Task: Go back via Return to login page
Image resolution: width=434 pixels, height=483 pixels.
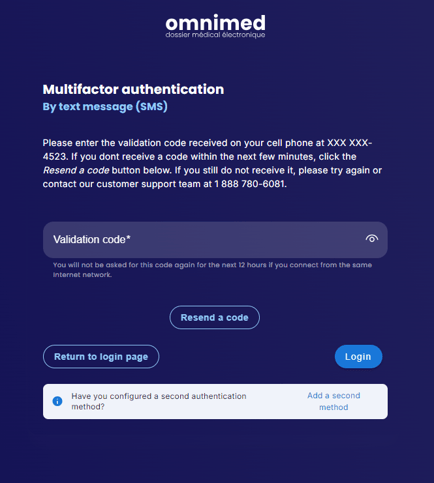Action: (x=101, y=357)
